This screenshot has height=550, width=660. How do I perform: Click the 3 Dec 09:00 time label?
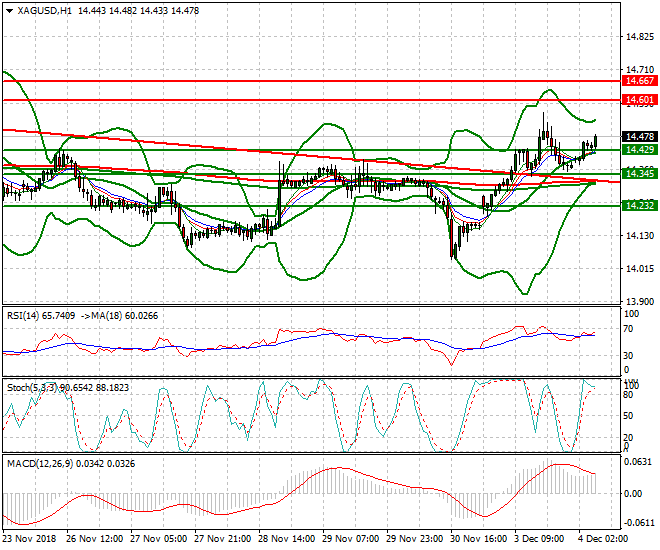coord(540,539)
